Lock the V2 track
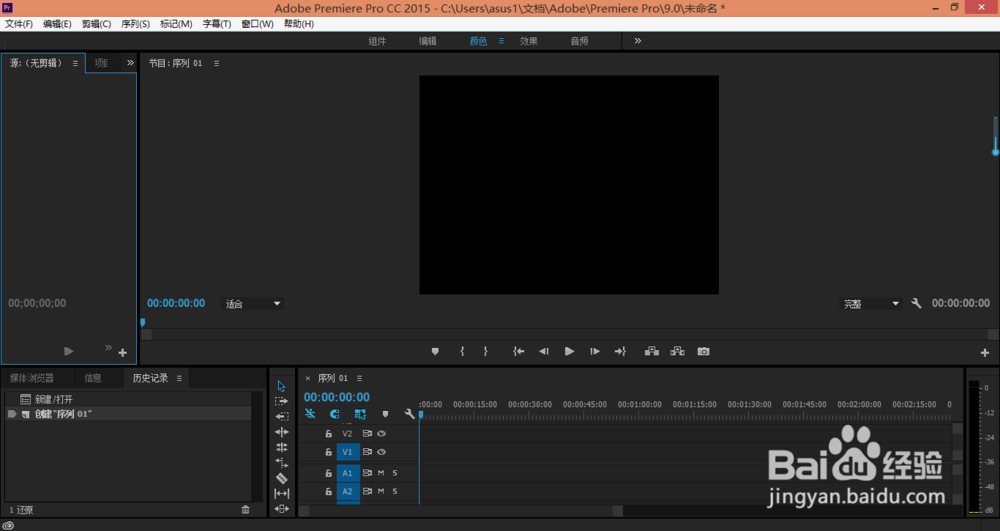The width and height of the screenshot is (1000, 531). [328, 433]
